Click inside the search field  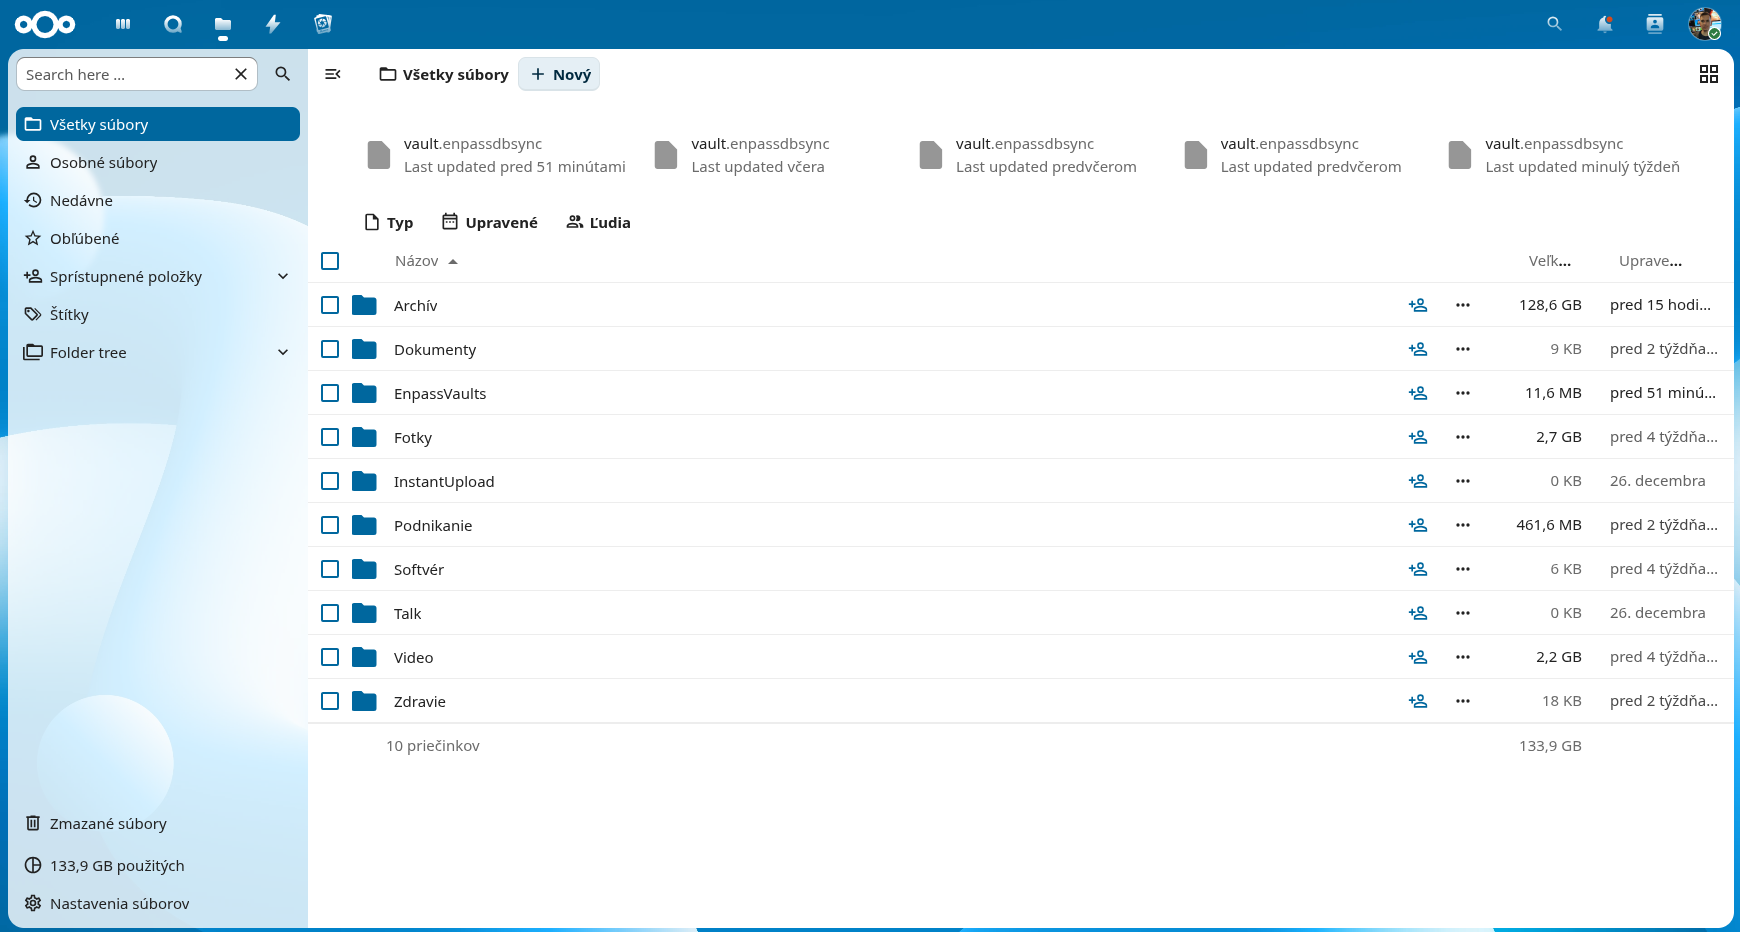(x=120, y=73)
